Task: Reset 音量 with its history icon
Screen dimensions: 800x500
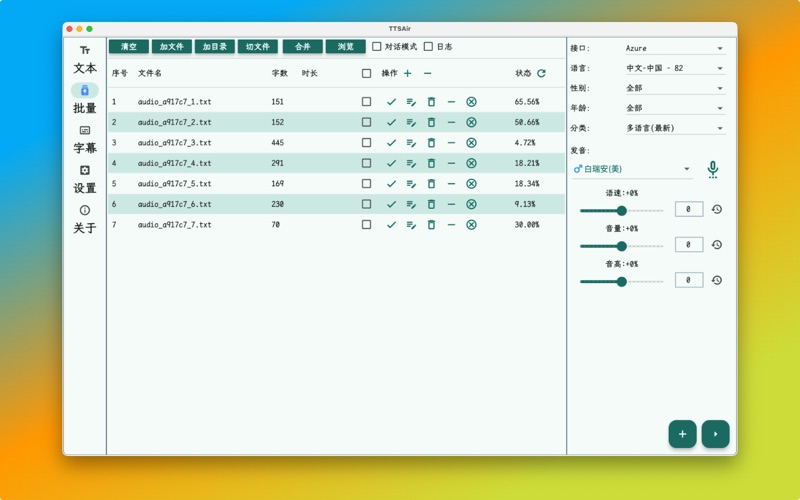Action: (x=717, y=245)
